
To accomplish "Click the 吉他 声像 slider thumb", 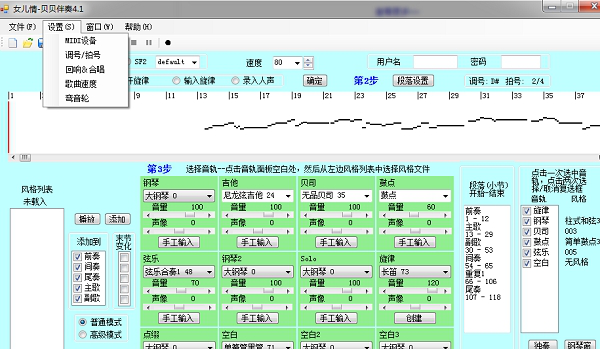I will point(258,231).
